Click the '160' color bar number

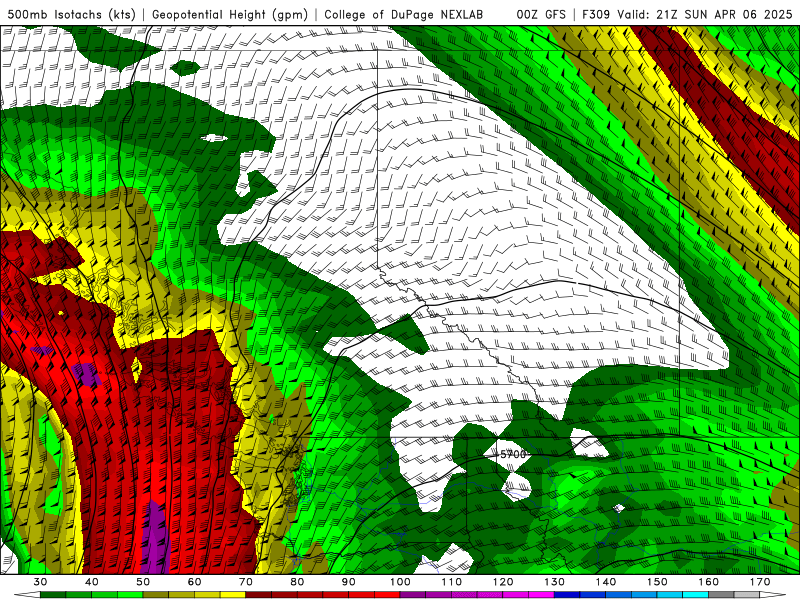coord(709,582)
